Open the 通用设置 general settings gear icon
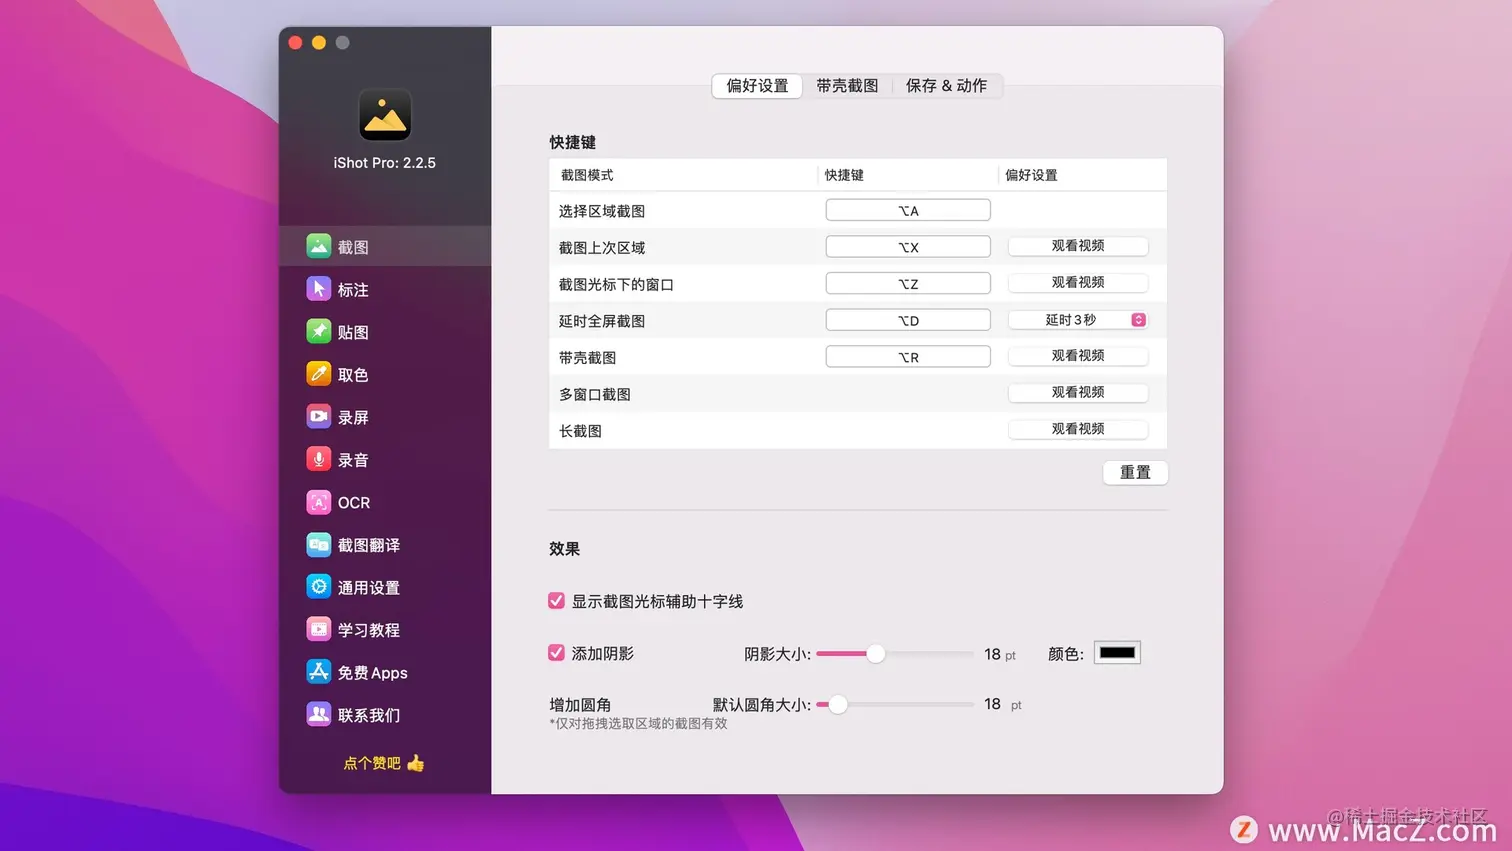The height and width of the screenshot is (851, 1512). 318,587
